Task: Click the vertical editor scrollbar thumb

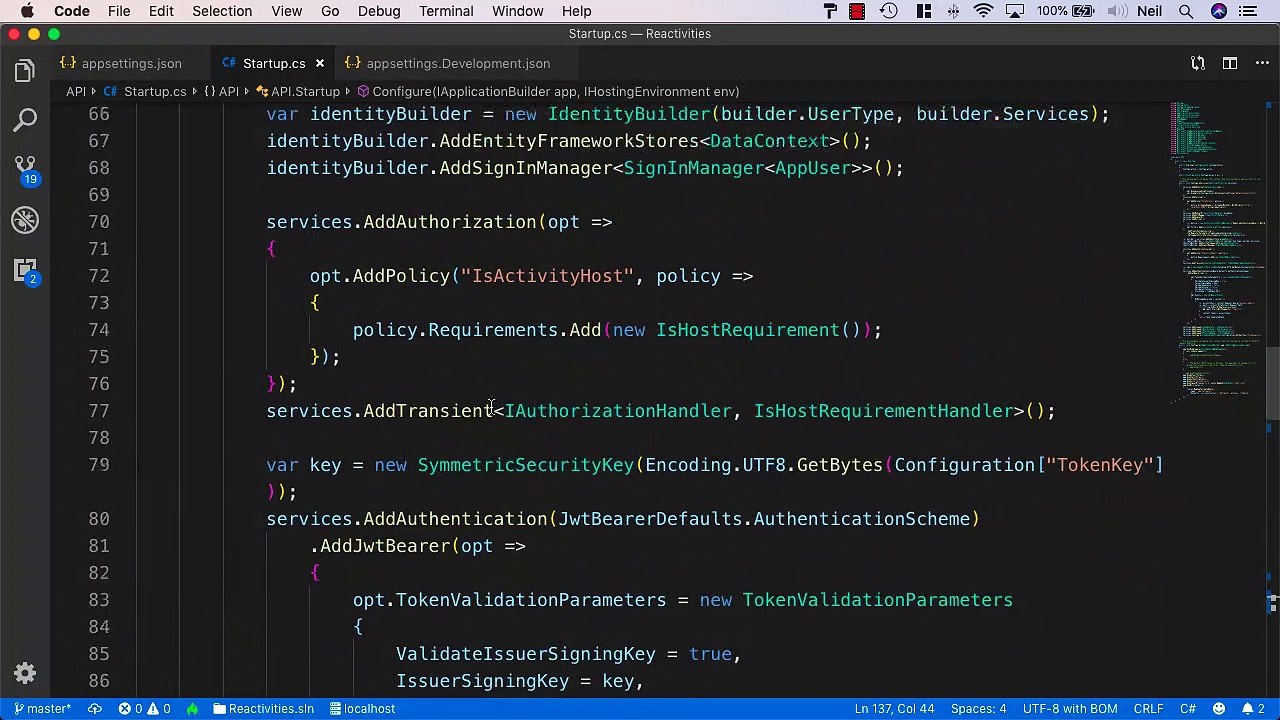Action: pyautogui.click(x=1272, y=382)
